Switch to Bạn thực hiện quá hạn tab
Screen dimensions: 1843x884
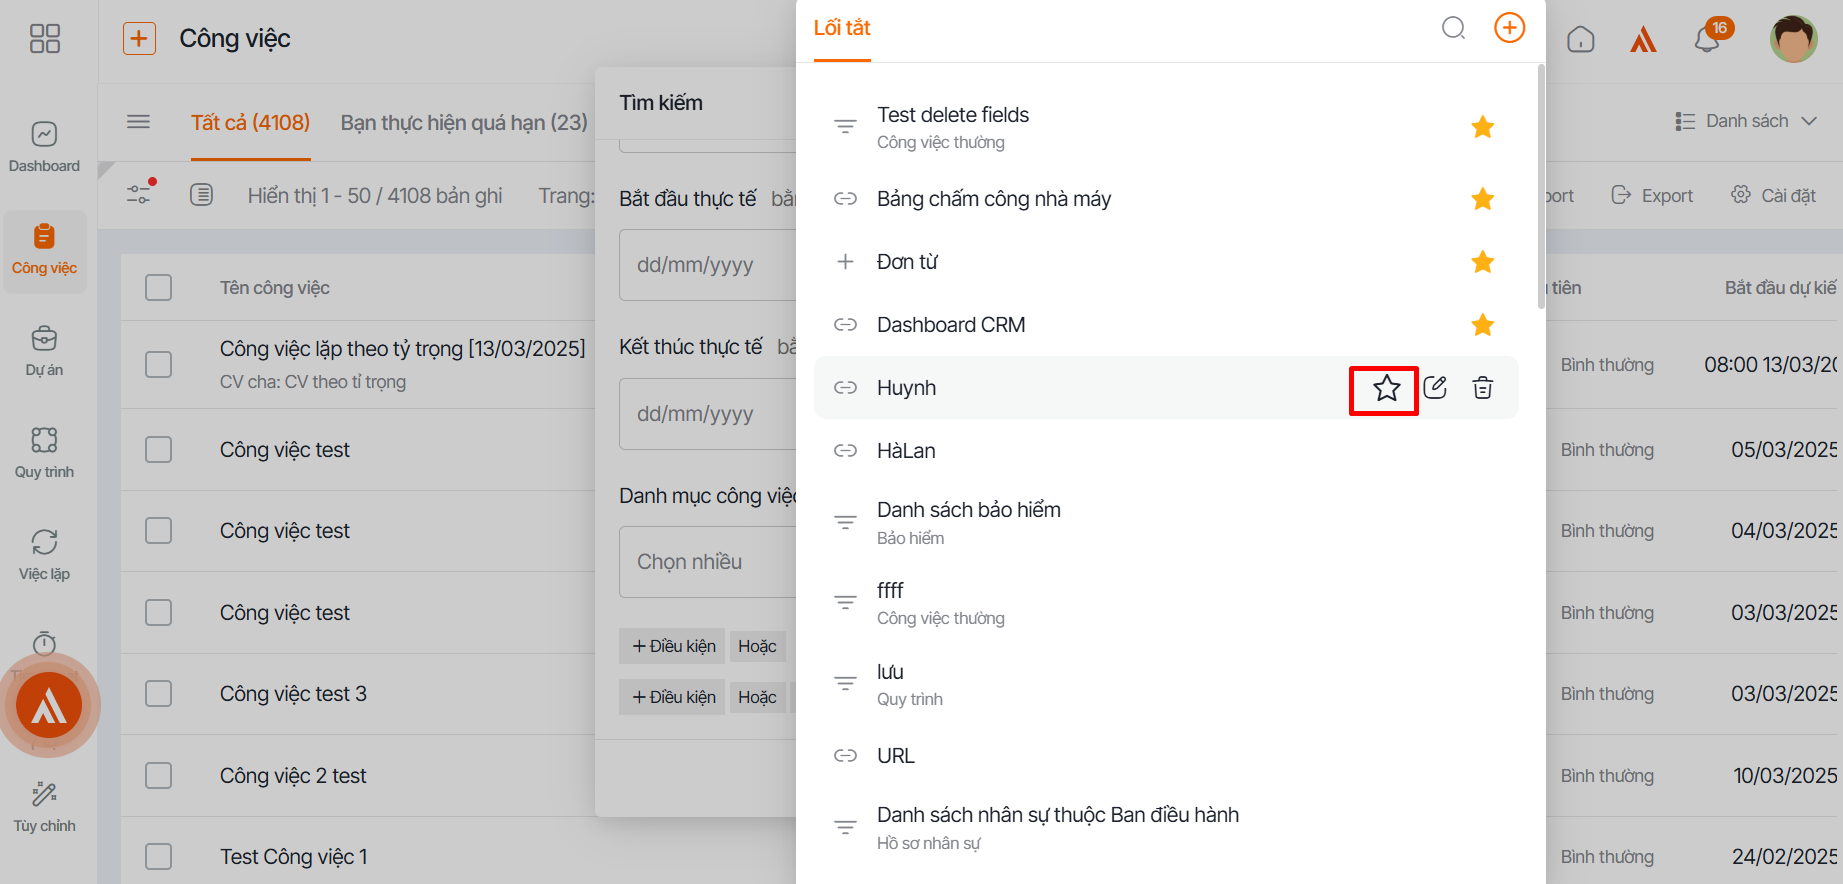pos(464,123)
